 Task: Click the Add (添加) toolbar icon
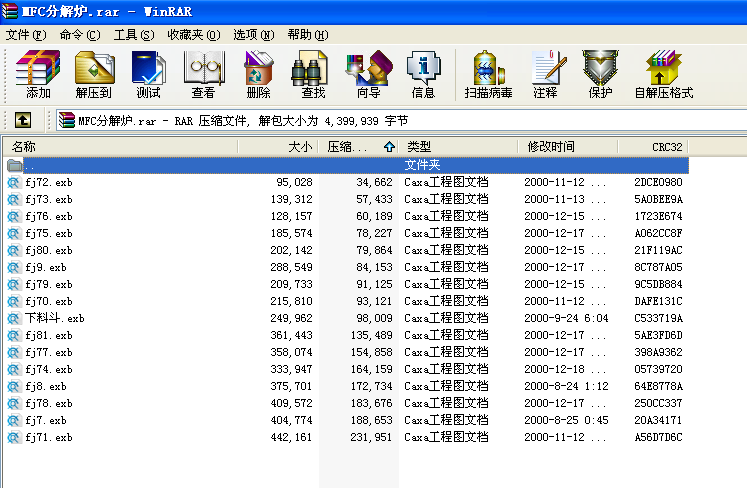[38, 75]
